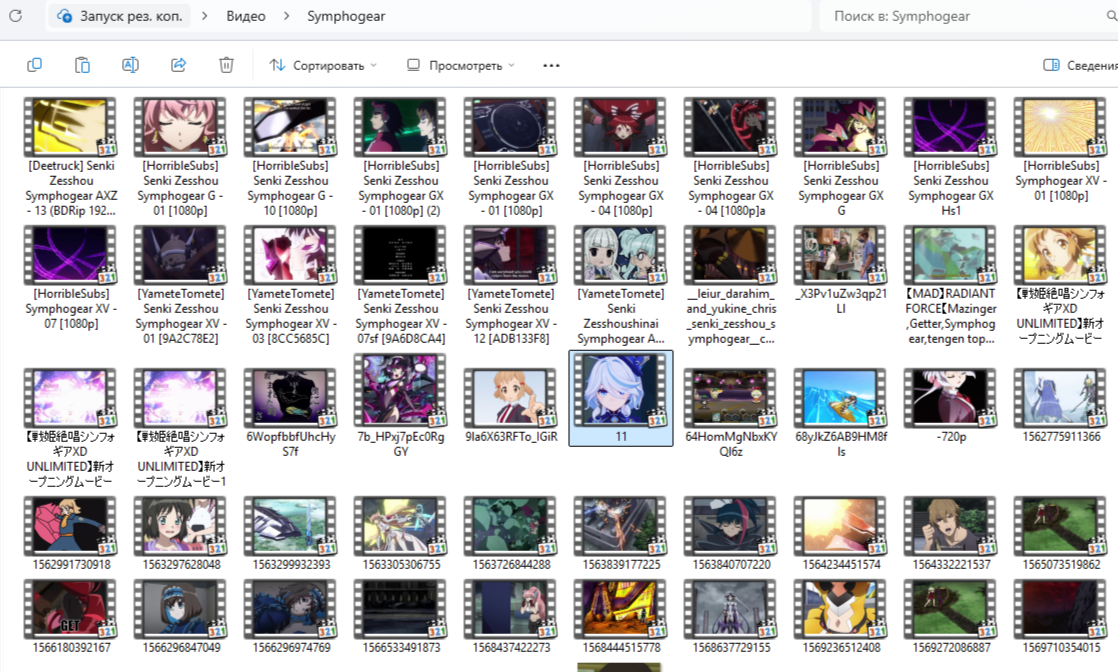Click the highlighted video file named 11
Screen dimensions: 1118x672
pyautogui.click(x=621, y=399)
